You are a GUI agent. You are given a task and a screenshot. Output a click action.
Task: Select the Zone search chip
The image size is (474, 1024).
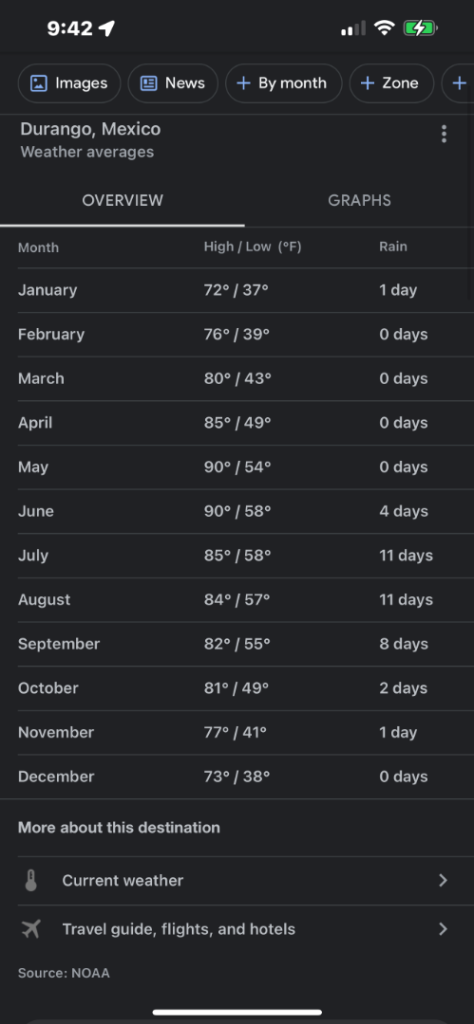(x=391, y=83)
